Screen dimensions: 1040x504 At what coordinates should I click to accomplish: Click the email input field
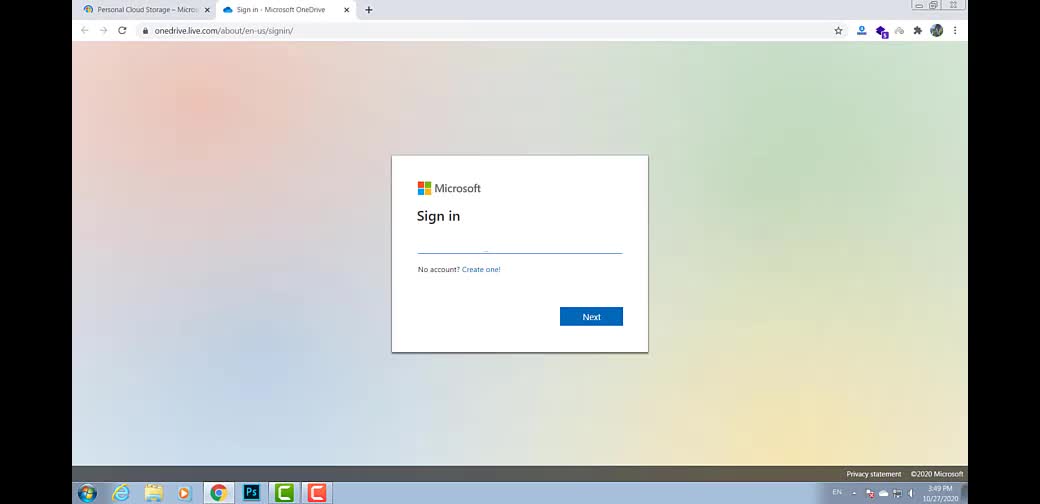[x=519, y=245]
